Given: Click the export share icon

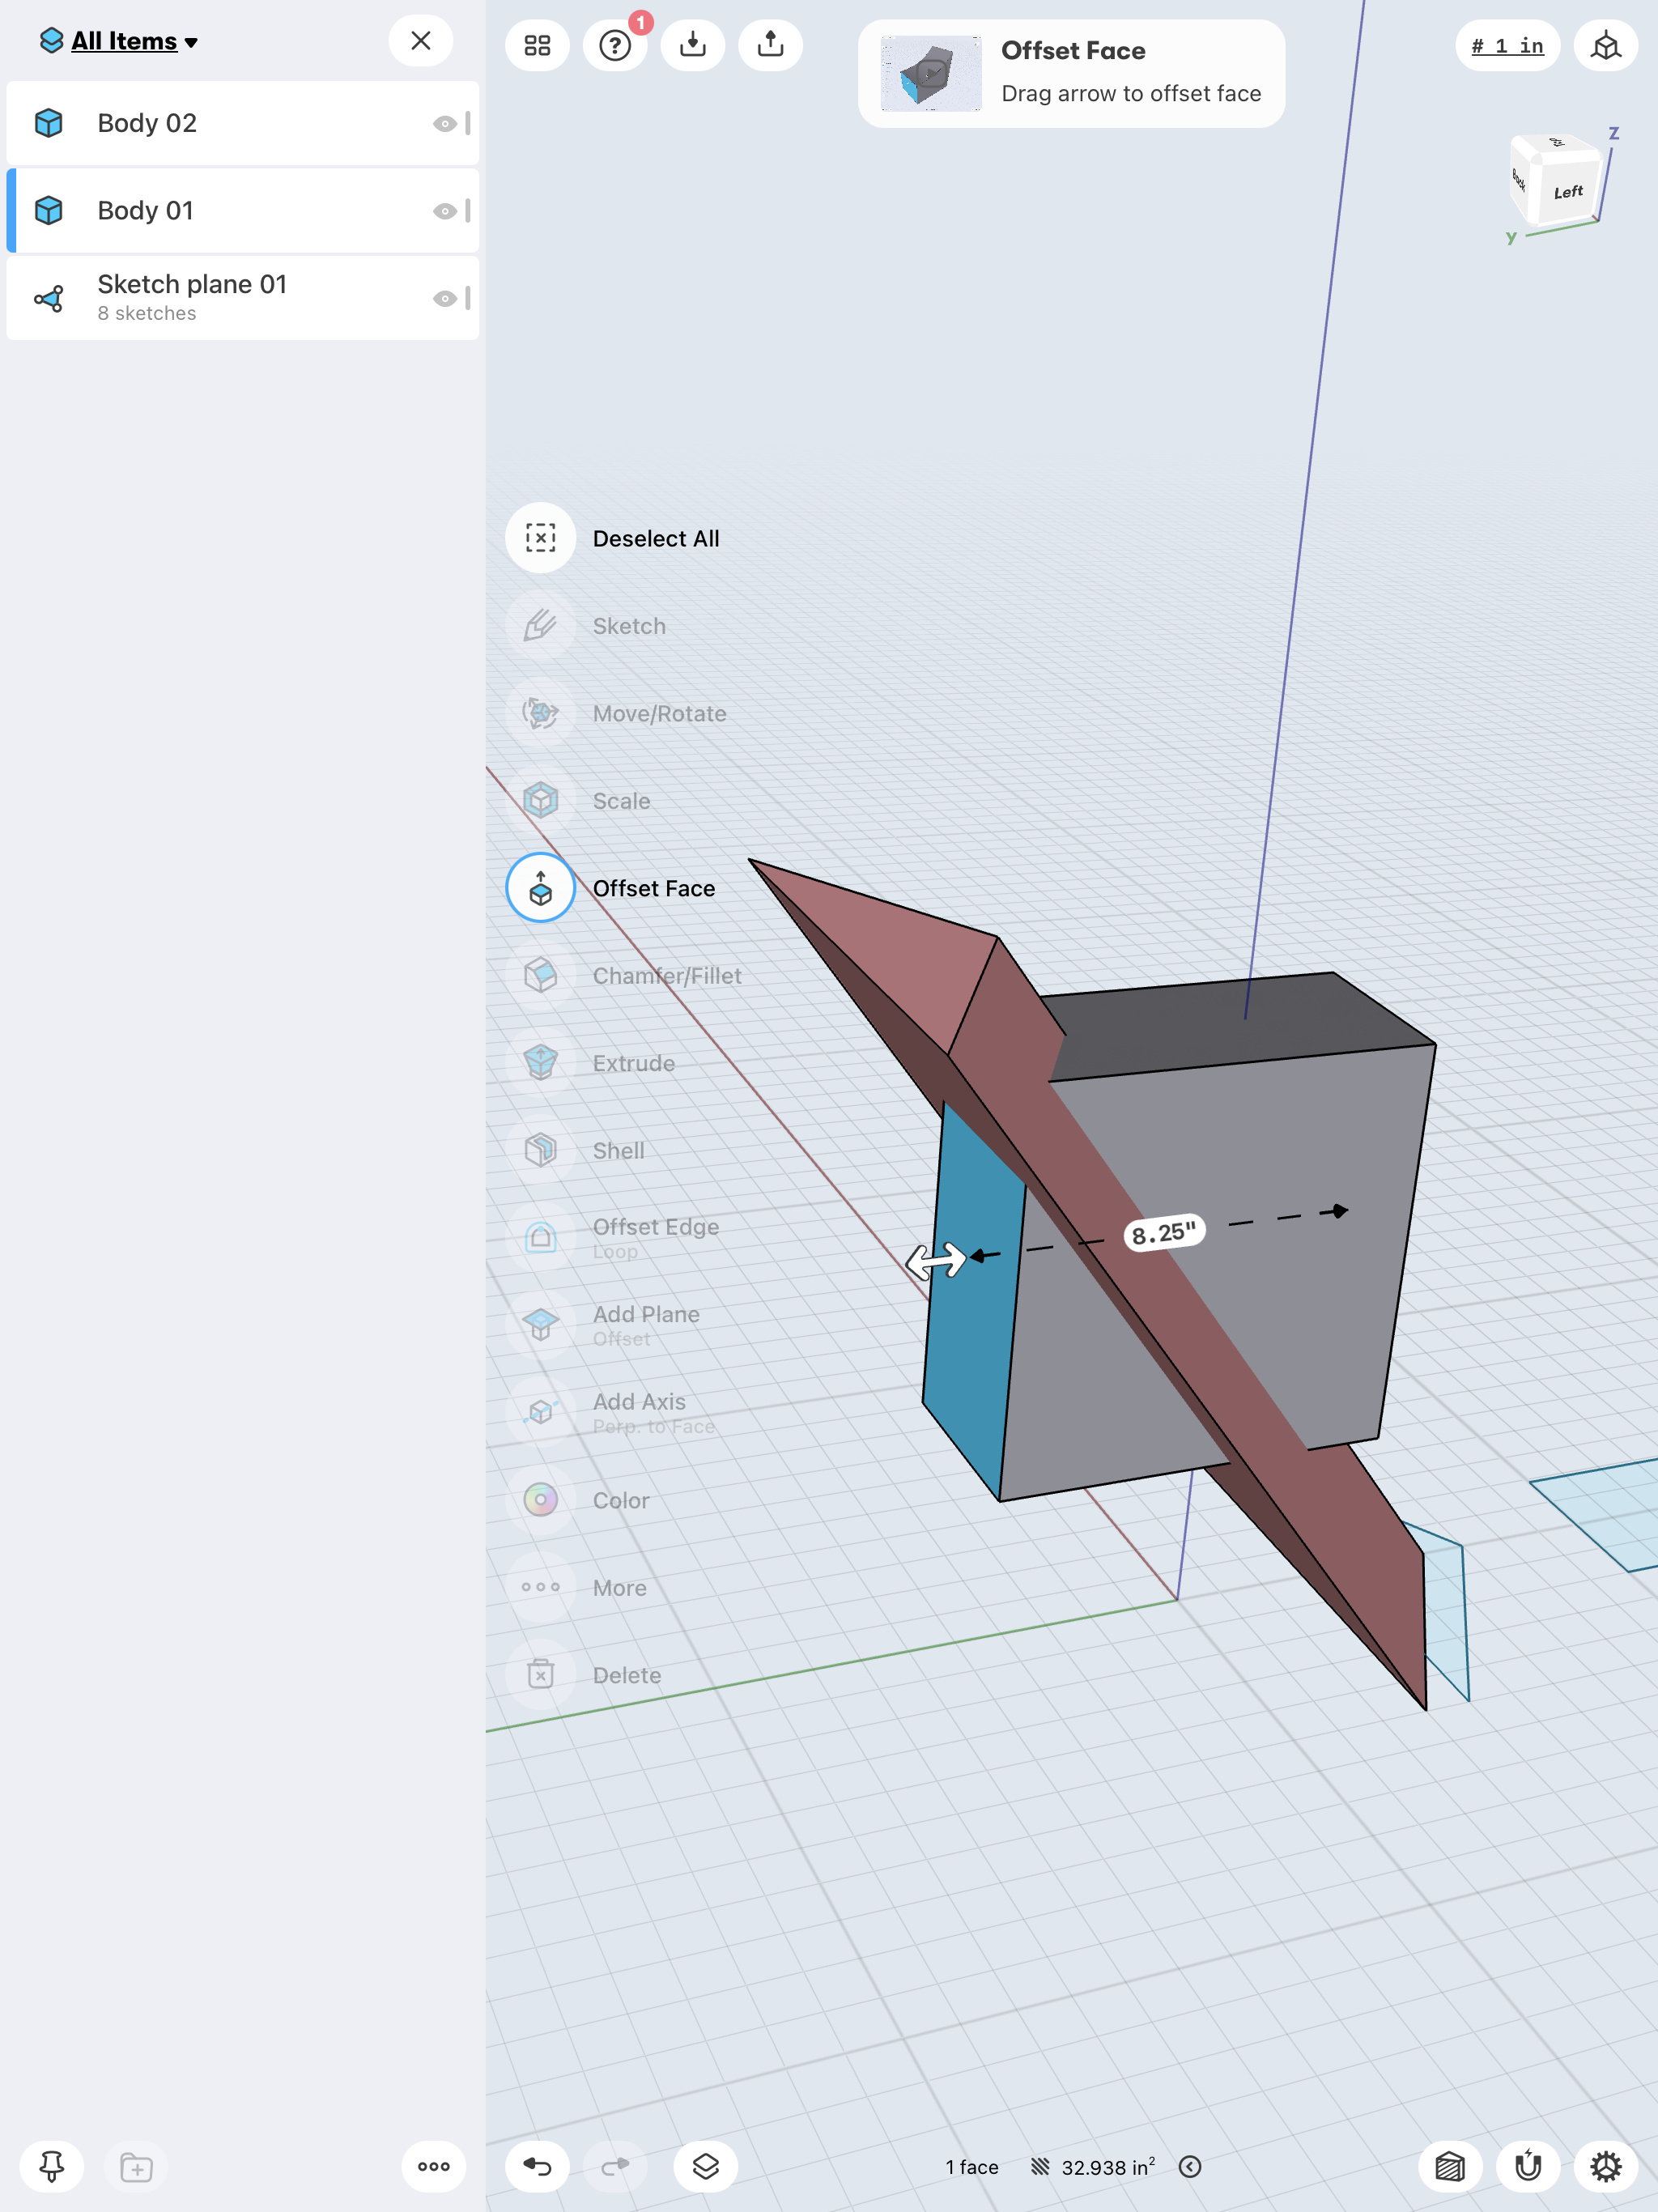Looking at the screenshot, I should (770, 45).
